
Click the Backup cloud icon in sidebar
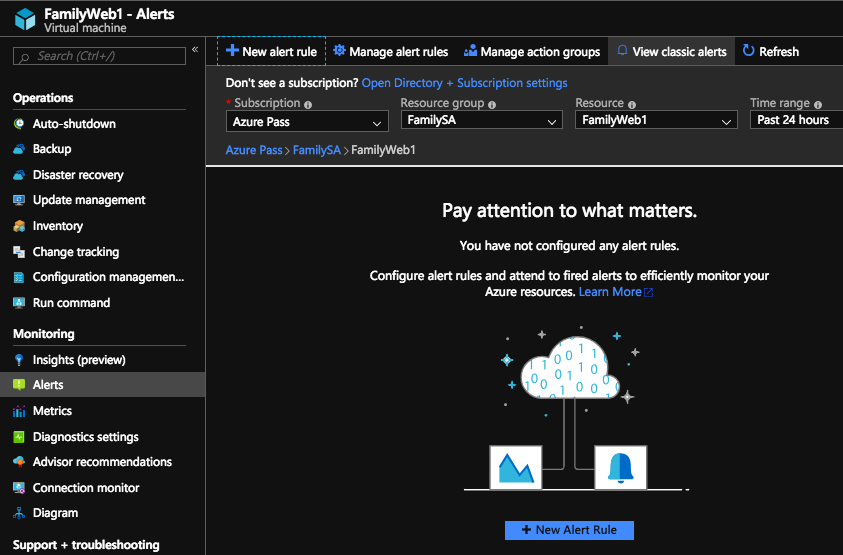19,149
